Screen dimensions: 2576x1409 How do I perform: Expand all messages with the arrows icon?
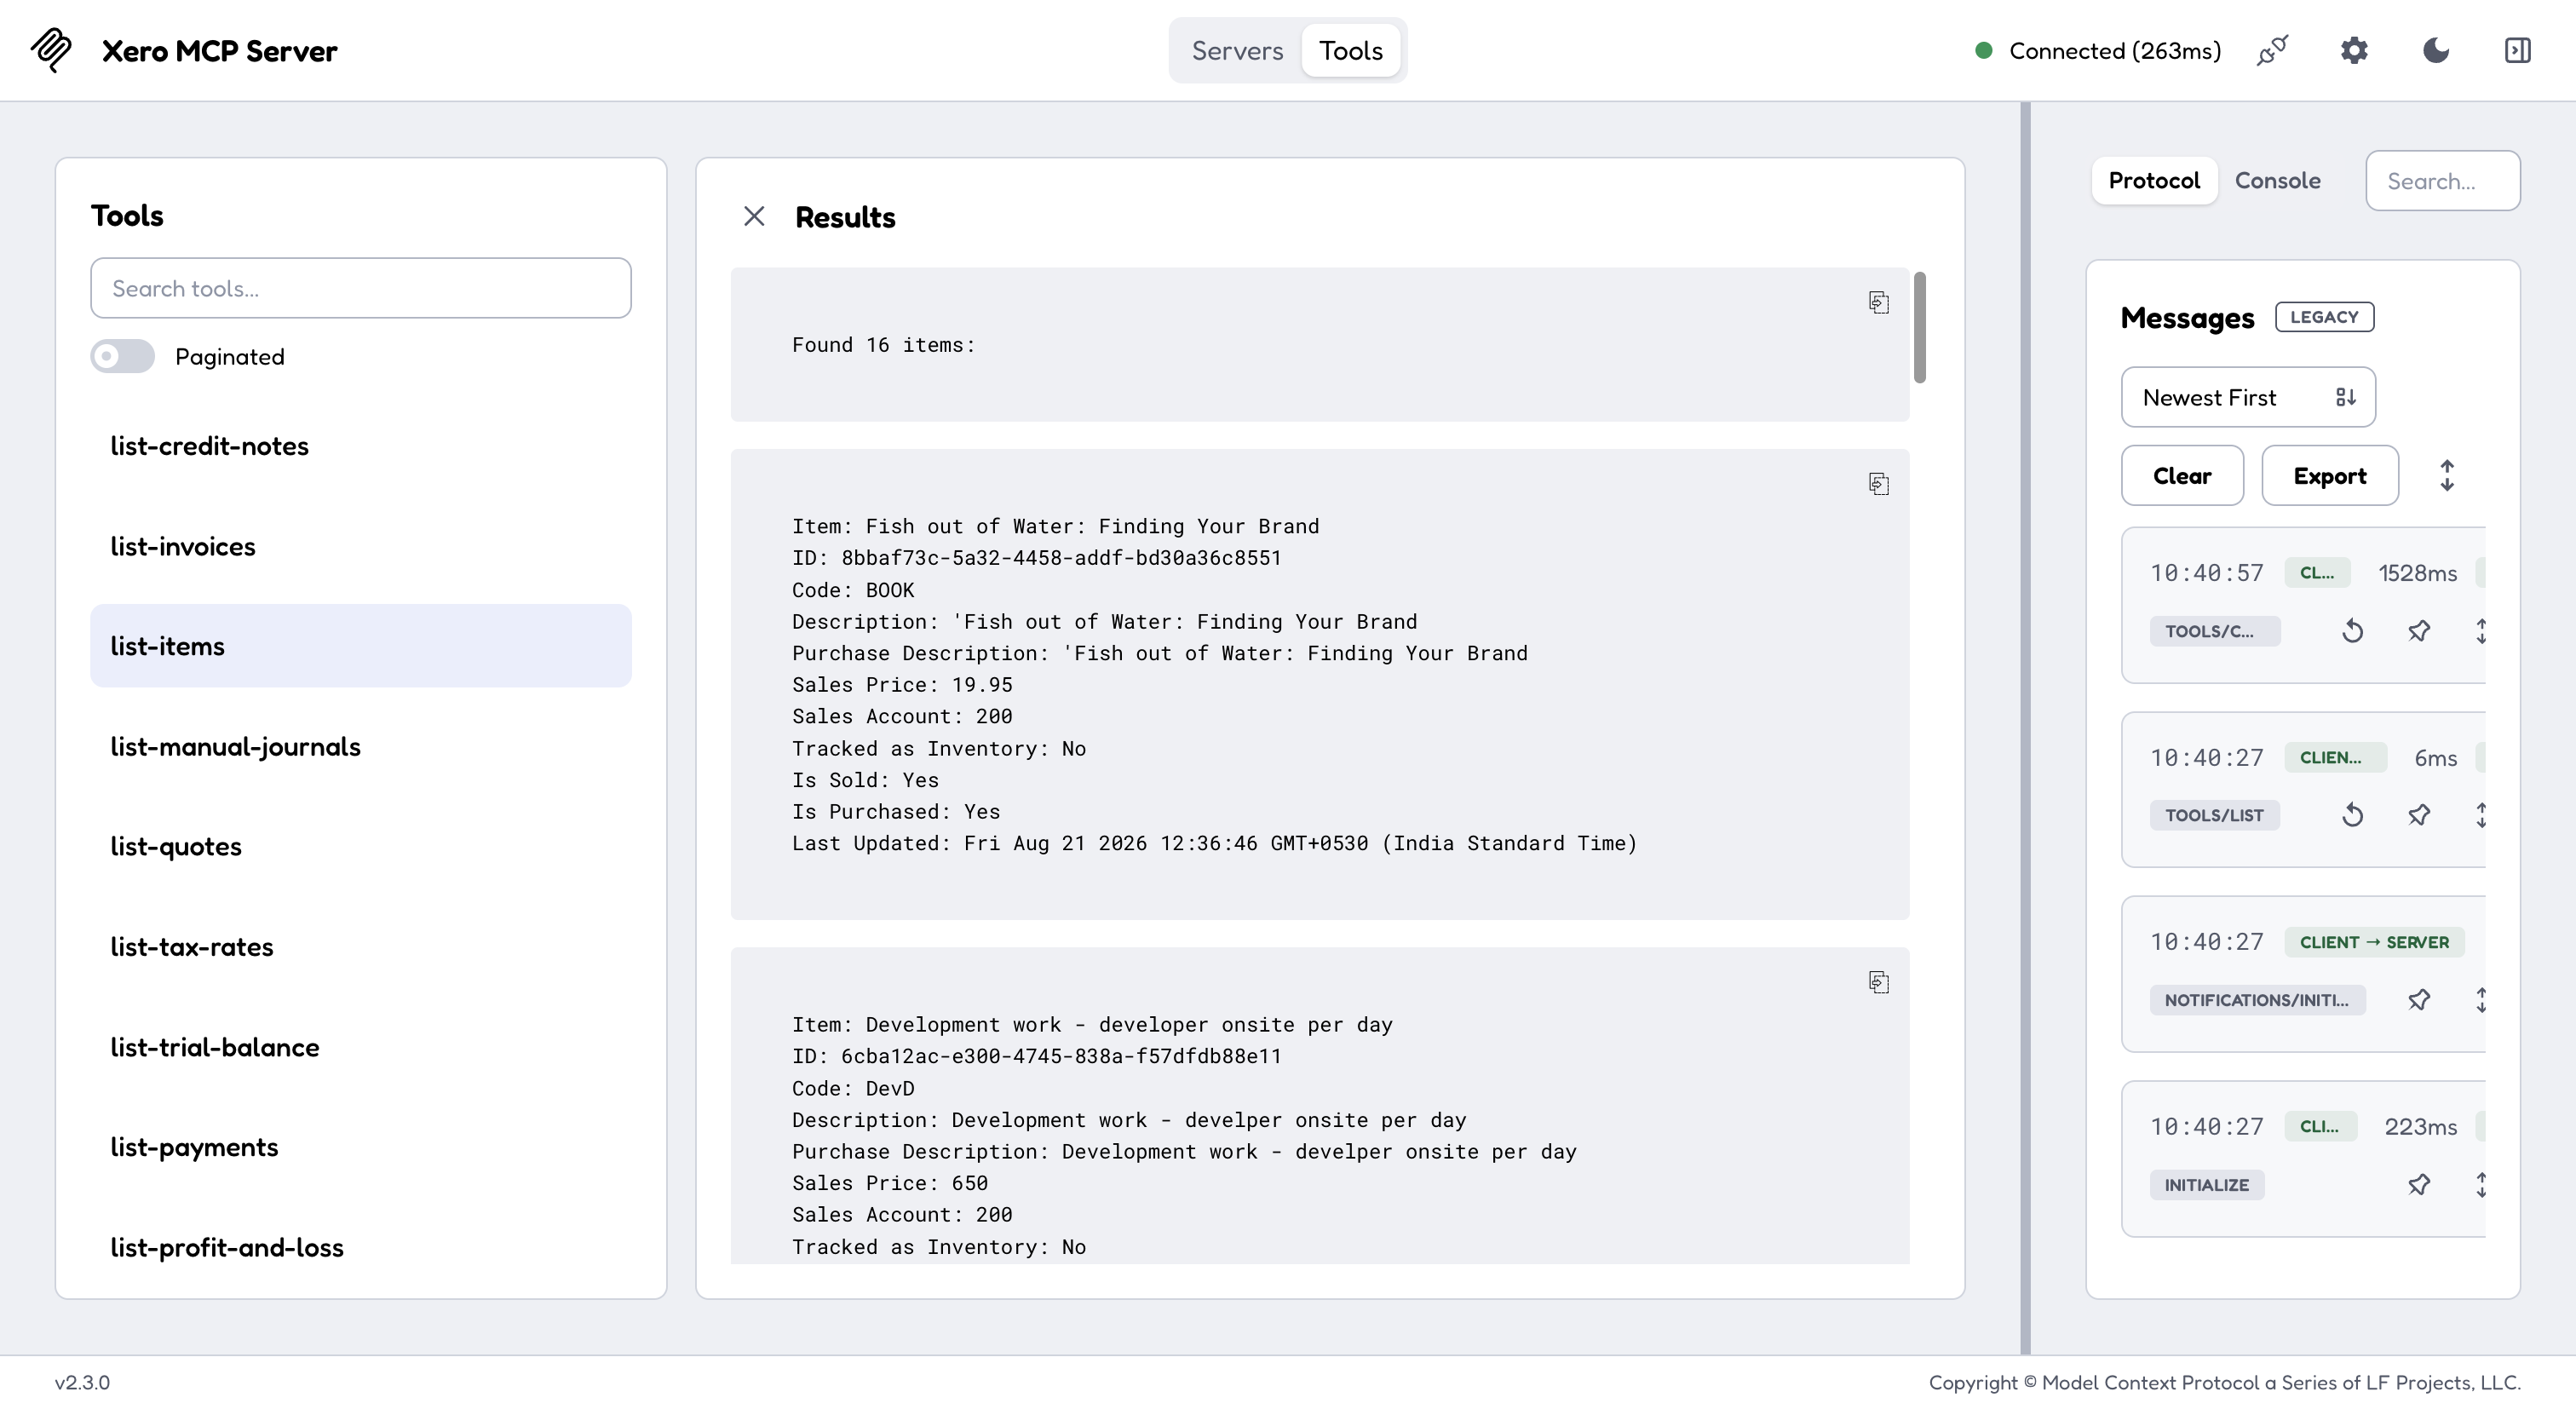[x=2447, y=475]
